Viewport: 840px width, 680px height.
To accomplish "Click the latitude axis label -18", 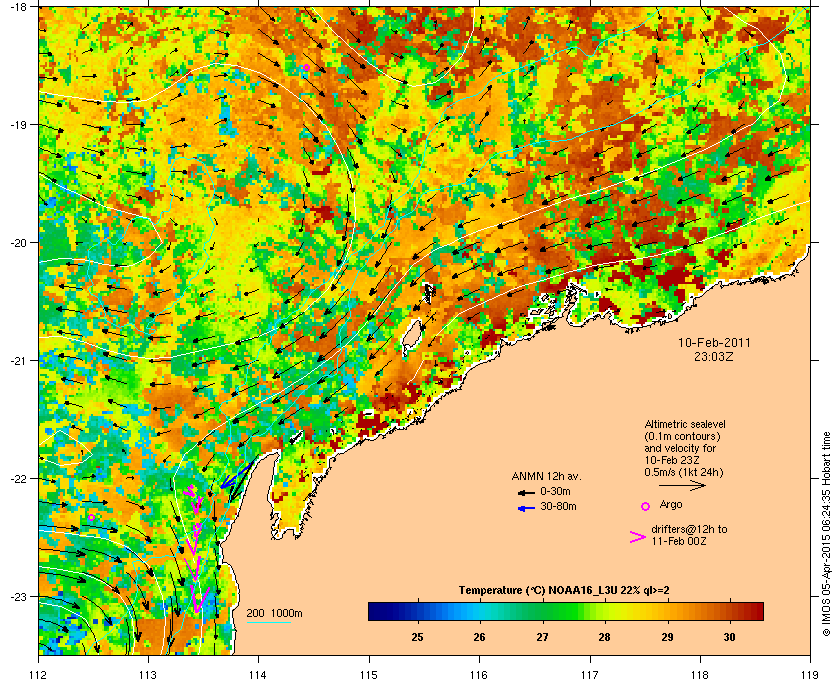I will coord(18,8).
